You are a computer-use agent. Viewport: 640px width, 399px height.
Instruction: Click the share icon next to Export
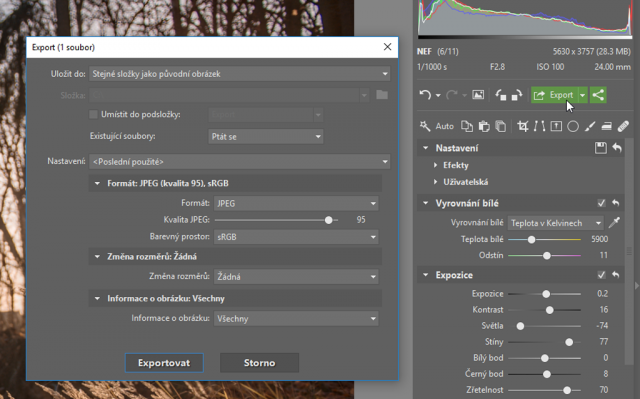coord(598,95)
